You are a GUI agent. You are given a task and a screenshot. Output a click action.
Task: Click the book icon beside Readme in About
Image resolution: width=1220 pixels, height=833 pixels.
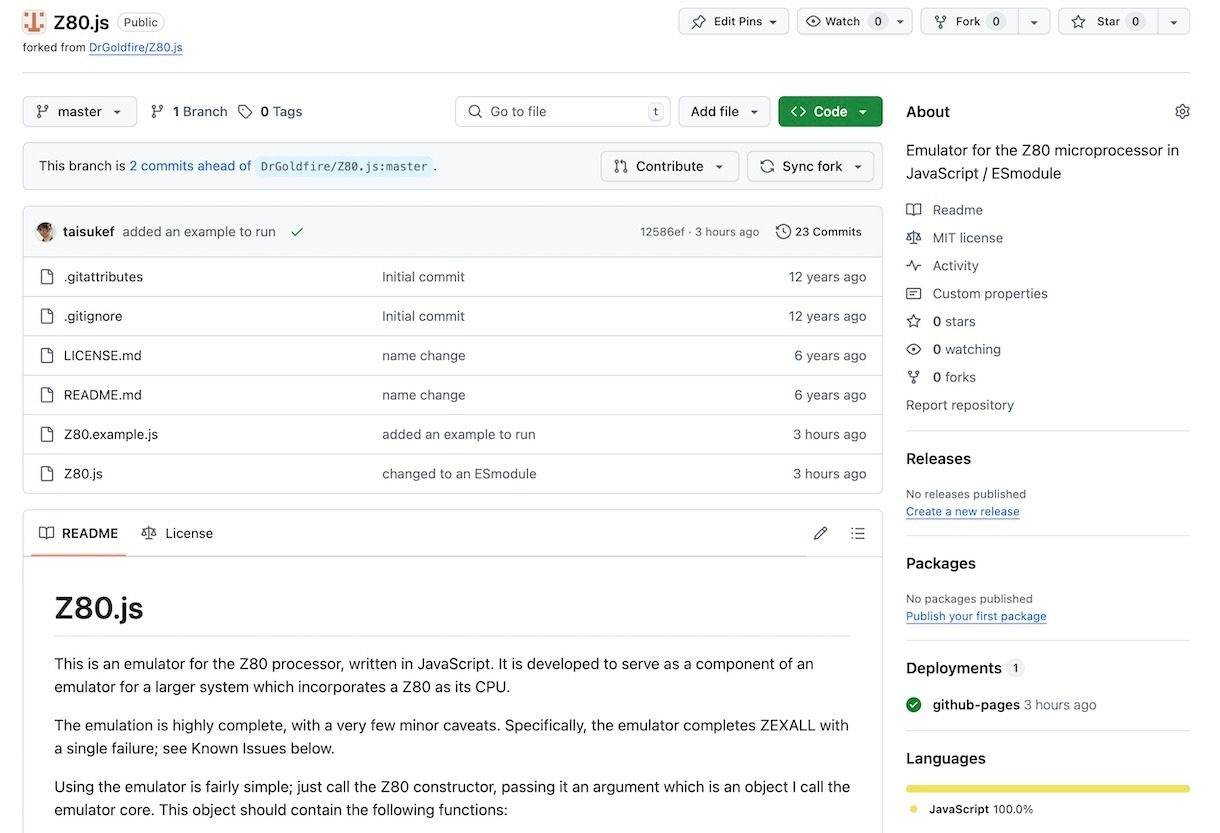click(x=914, y=210)
